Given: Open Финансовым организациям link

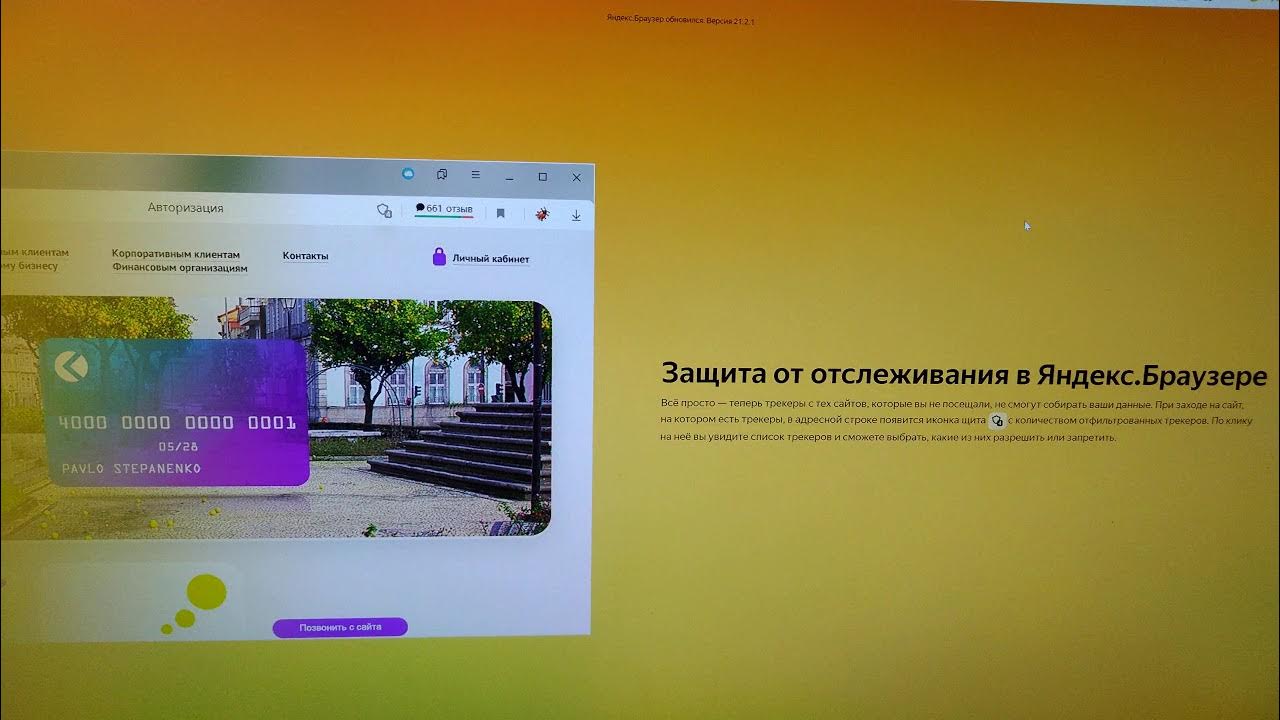Looking at the screenshot, I should (180, 267).
